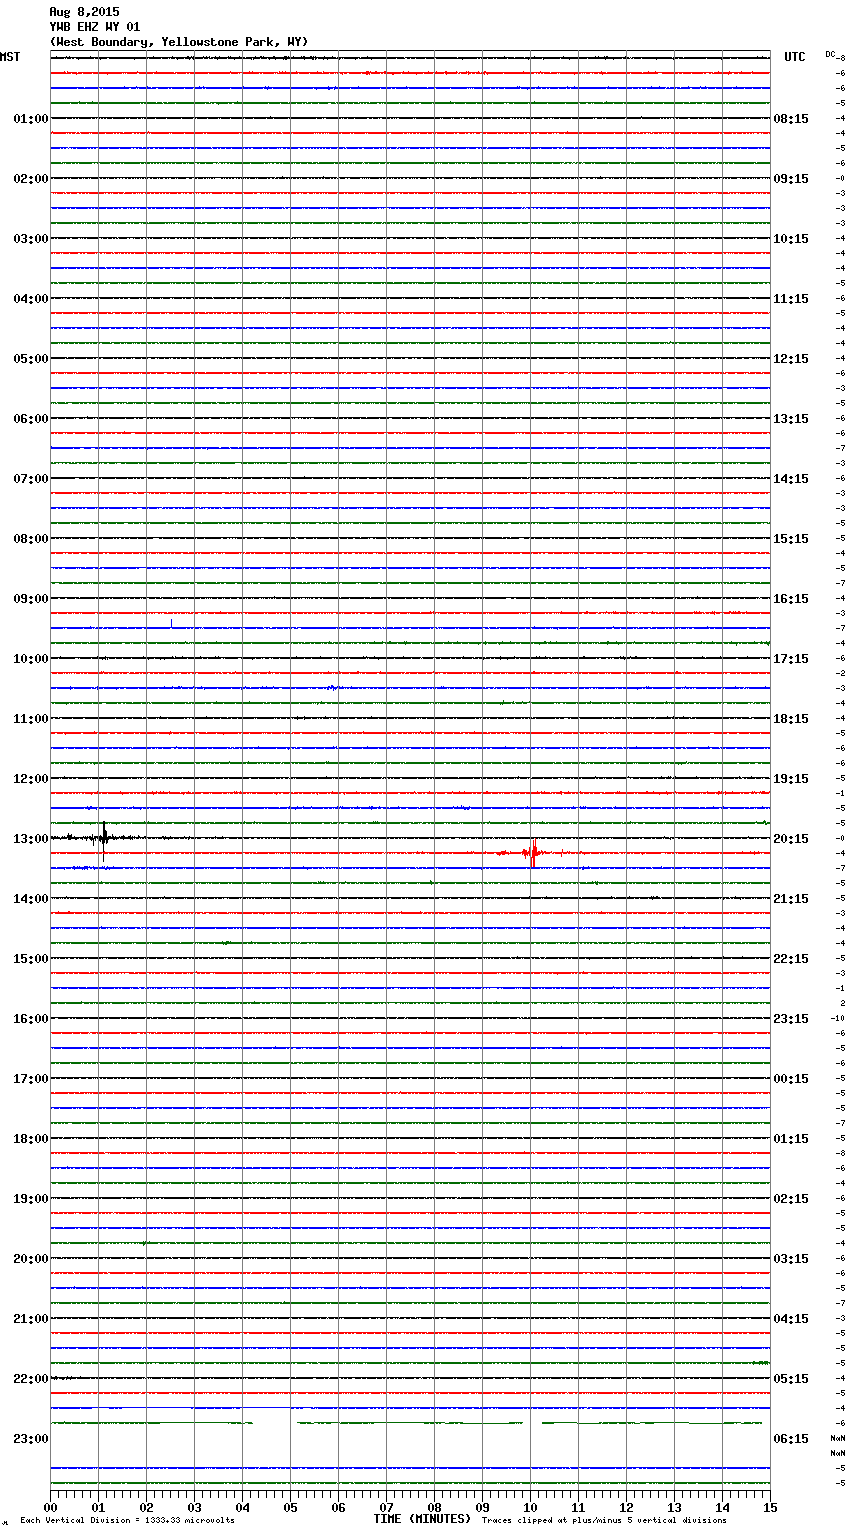Image resolution: width=850 pixels, height=1534 pixels.
Task: Click the "UTC" column header
Action: [x=795, y=57]
